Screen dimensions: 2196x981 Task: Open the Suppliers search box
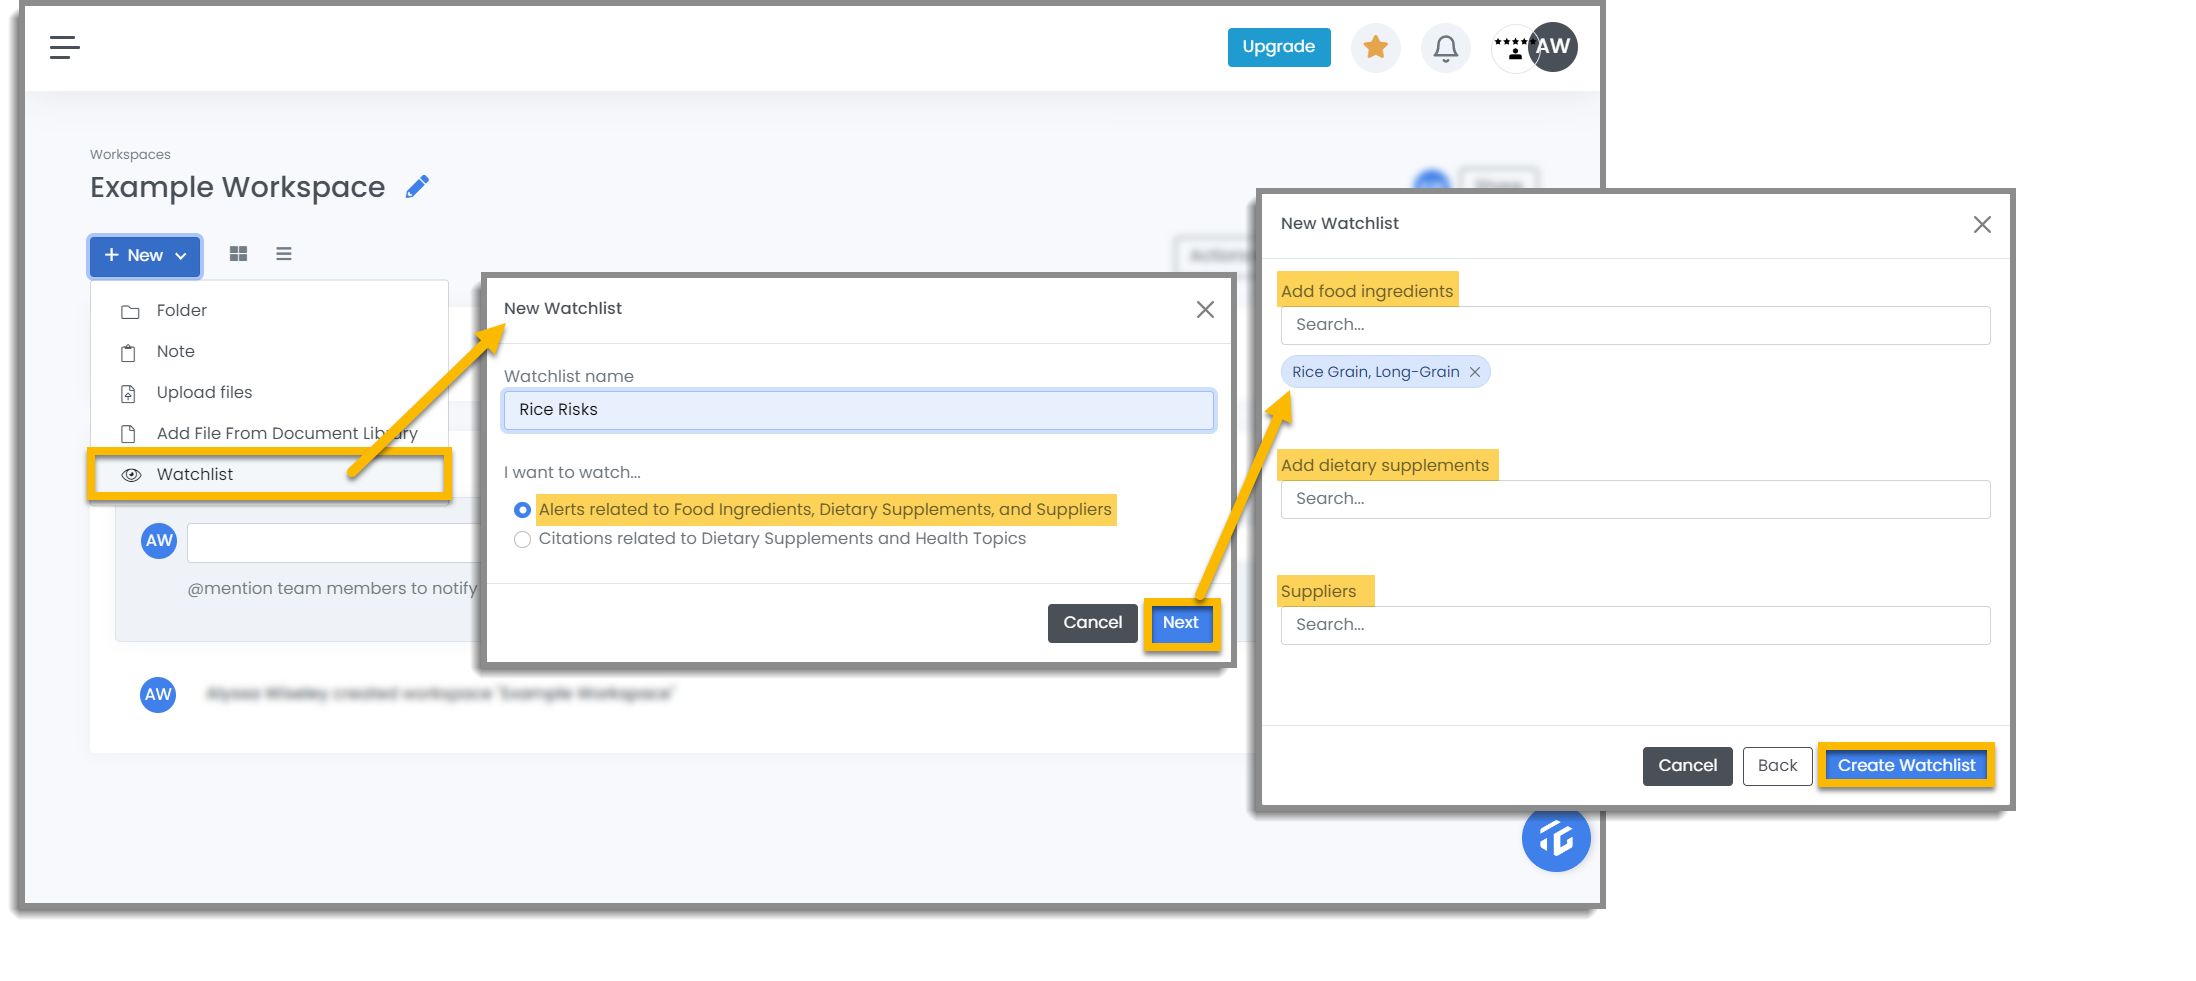coord(1635,625)
